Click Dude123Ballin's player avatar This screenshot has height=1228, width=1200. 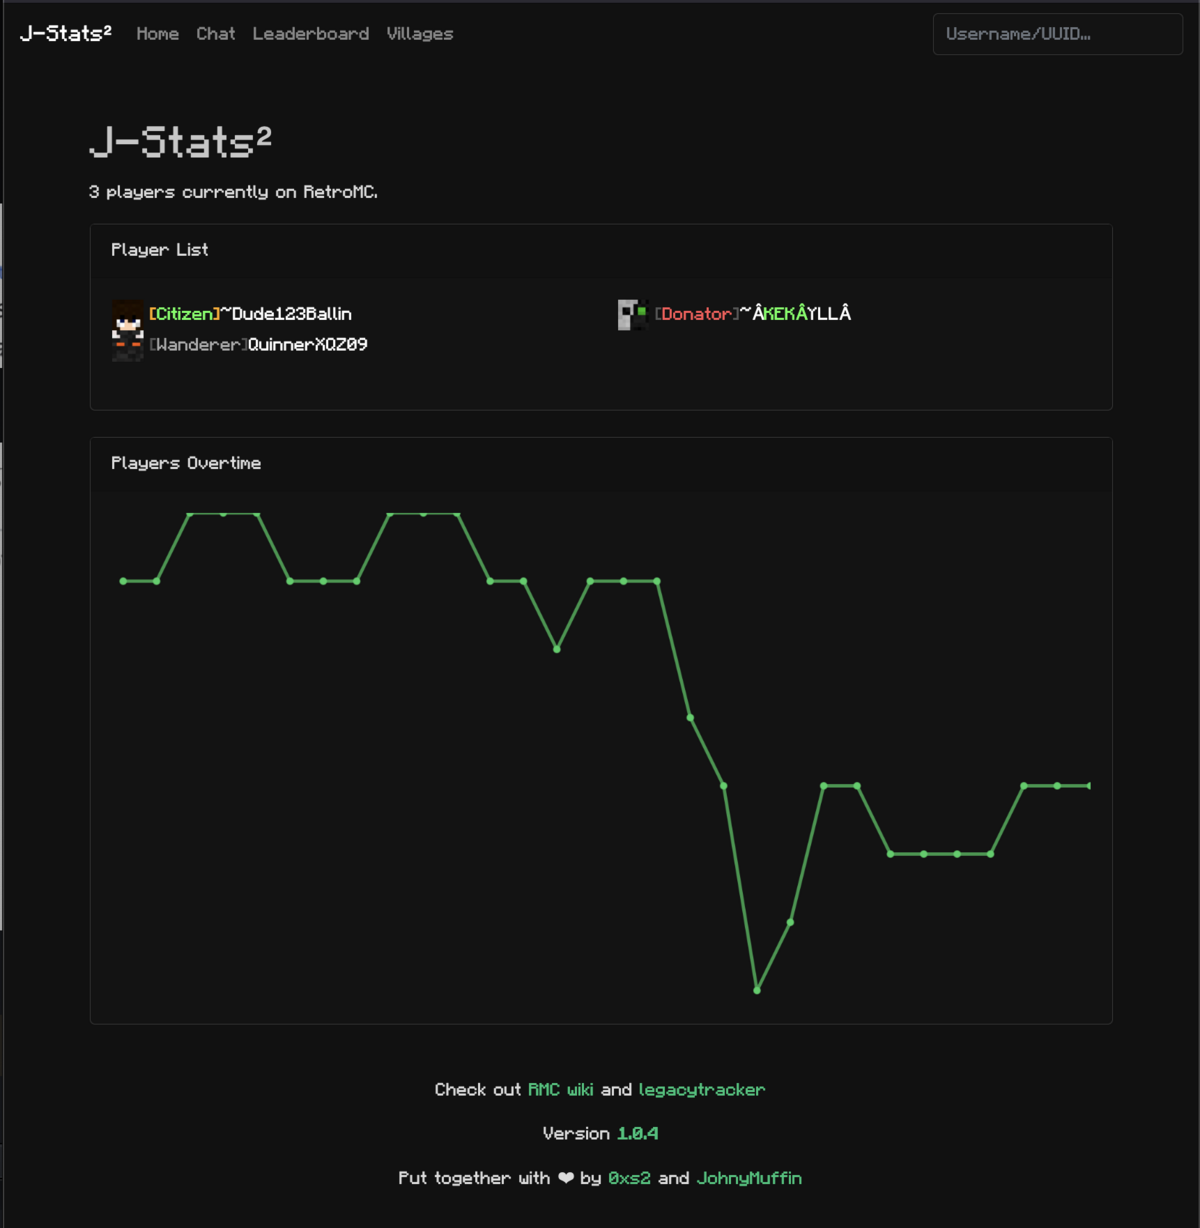(127, 316)
